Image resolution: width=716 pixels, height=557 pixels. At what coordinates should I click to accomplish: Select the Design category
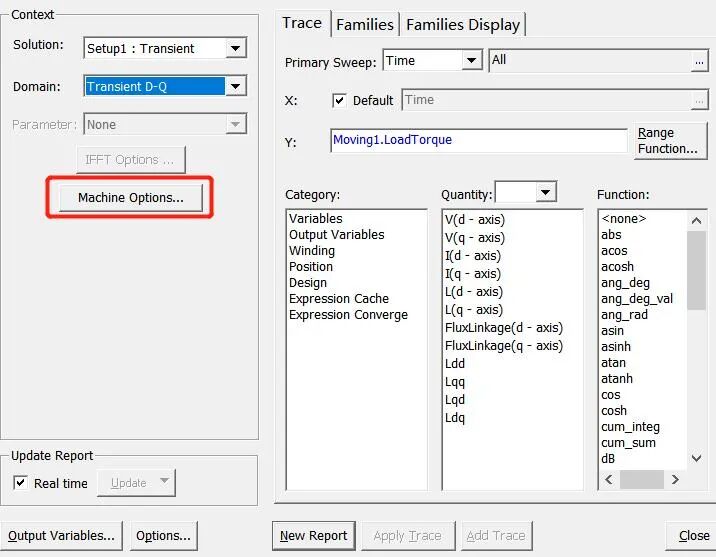tap(308, 283)
